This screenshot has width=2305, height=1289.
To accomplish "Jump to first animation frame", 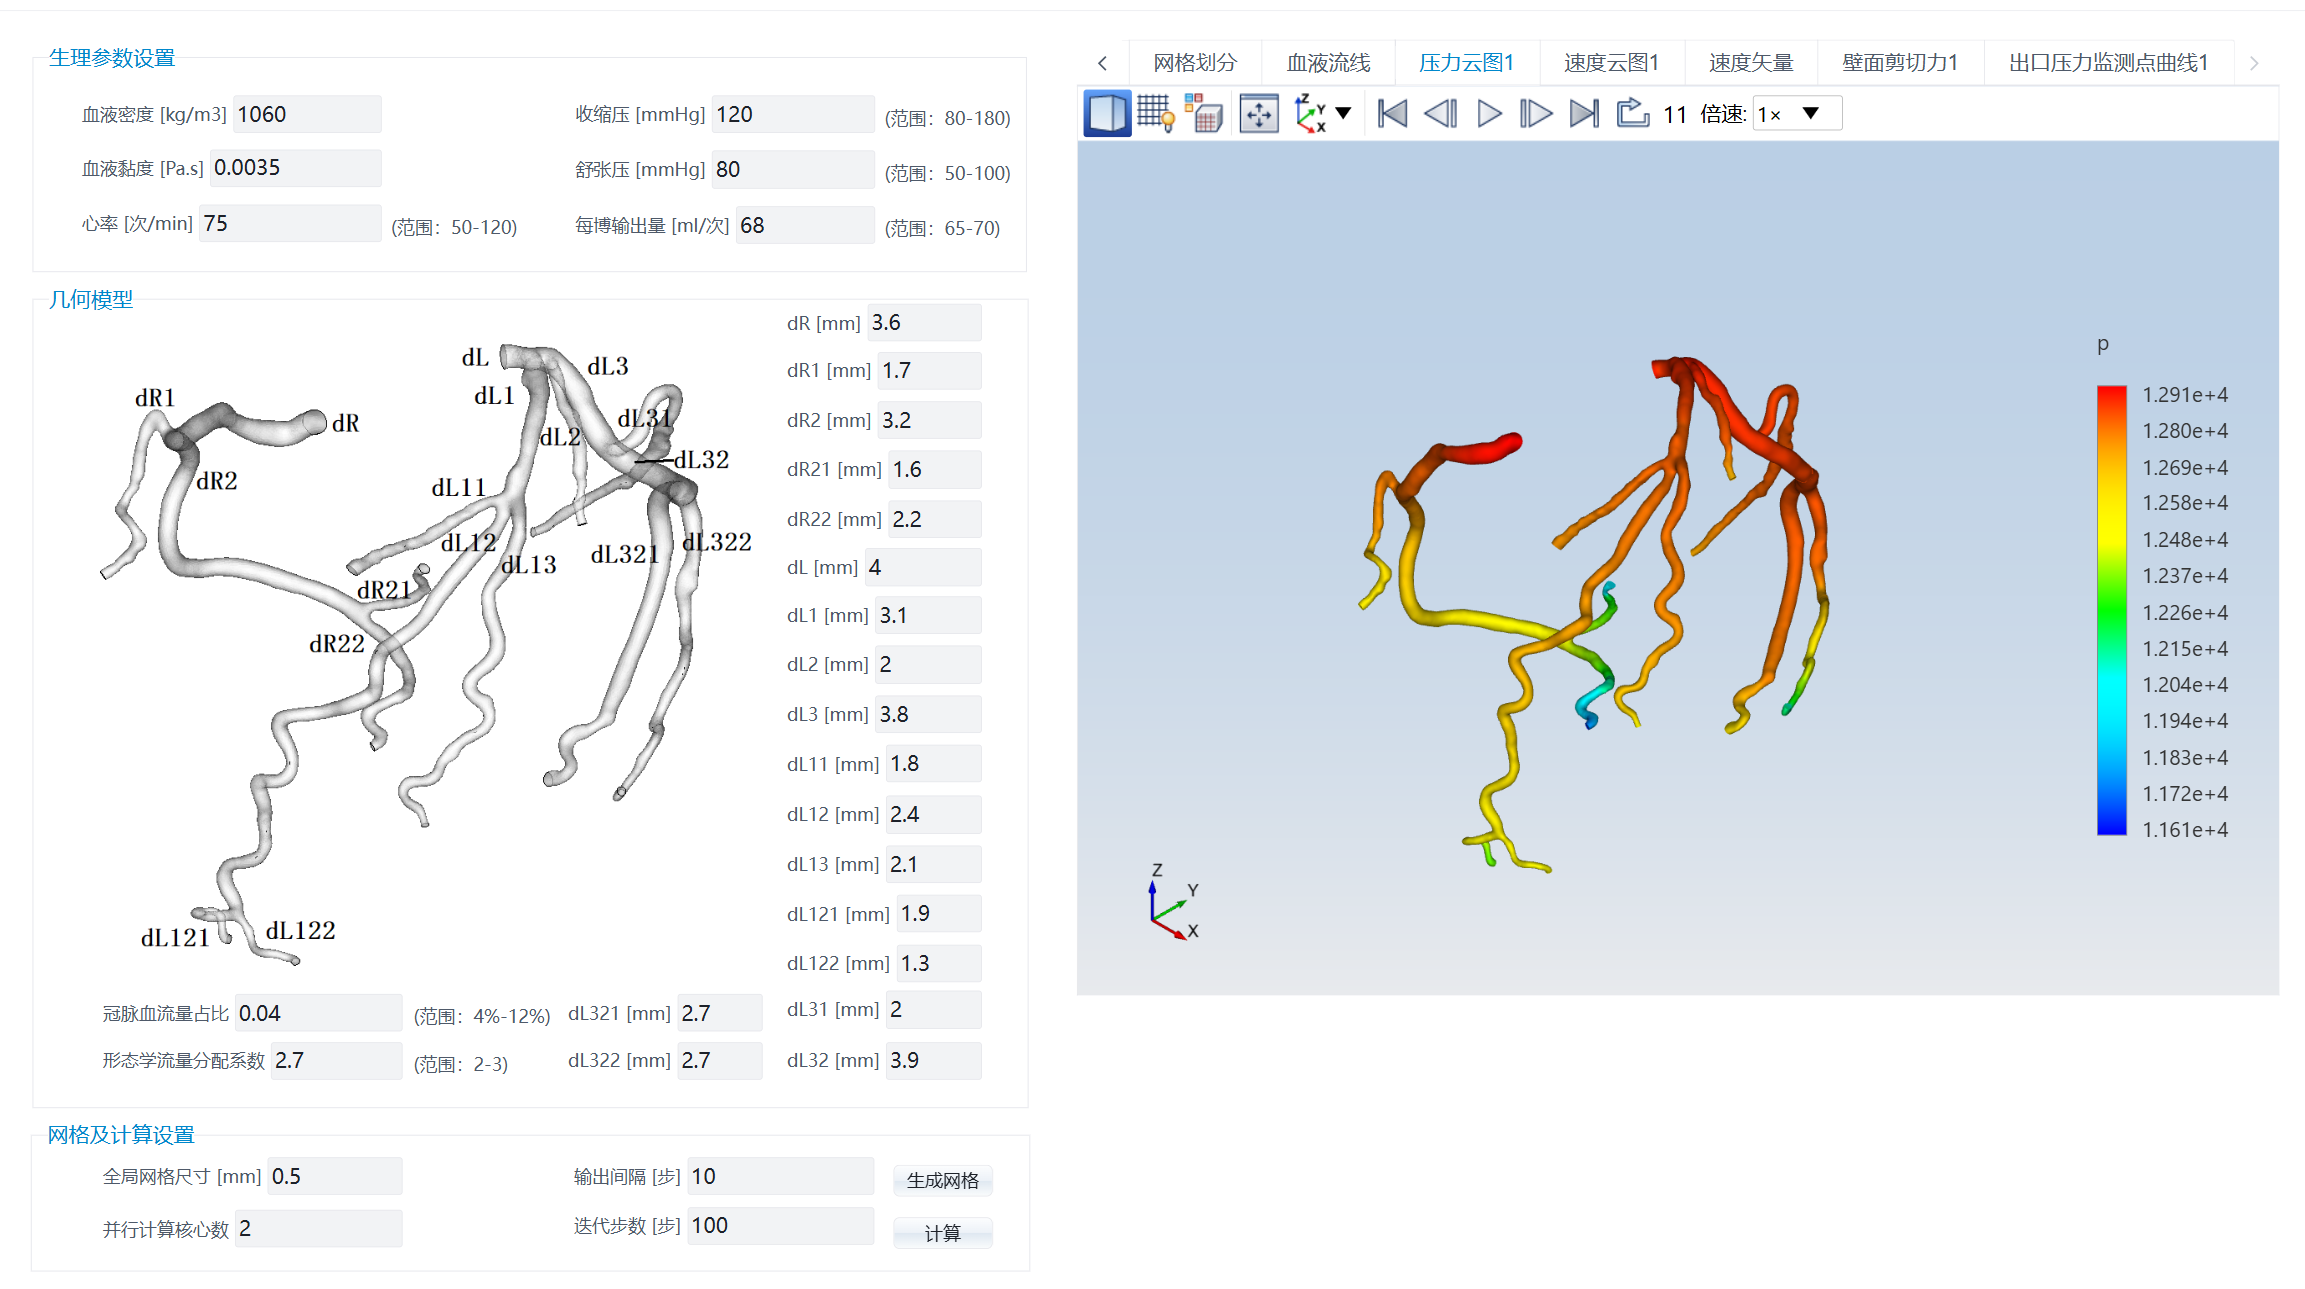I will tap(1392, 113).
